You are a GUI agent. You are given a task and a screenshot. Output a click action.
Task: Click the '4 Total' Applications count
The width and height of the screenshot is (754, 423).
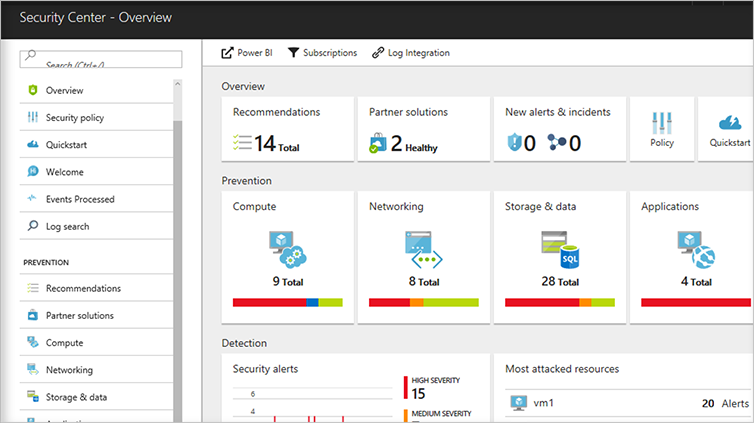(x=696, y=282)
